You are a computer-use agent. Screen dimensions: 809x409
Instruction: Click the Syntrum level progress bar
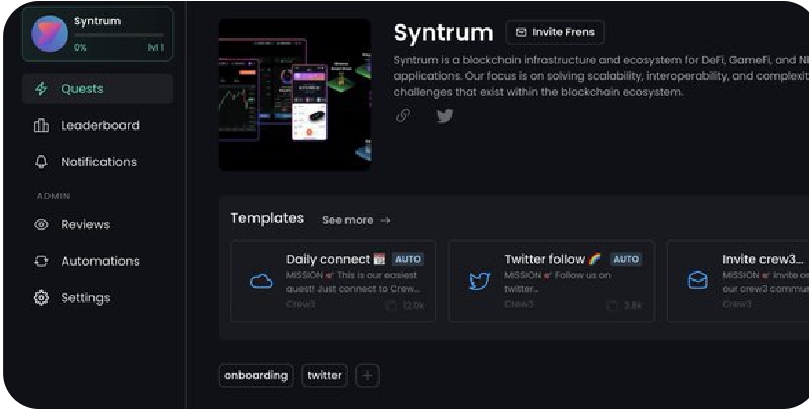[x=119, y=35]
